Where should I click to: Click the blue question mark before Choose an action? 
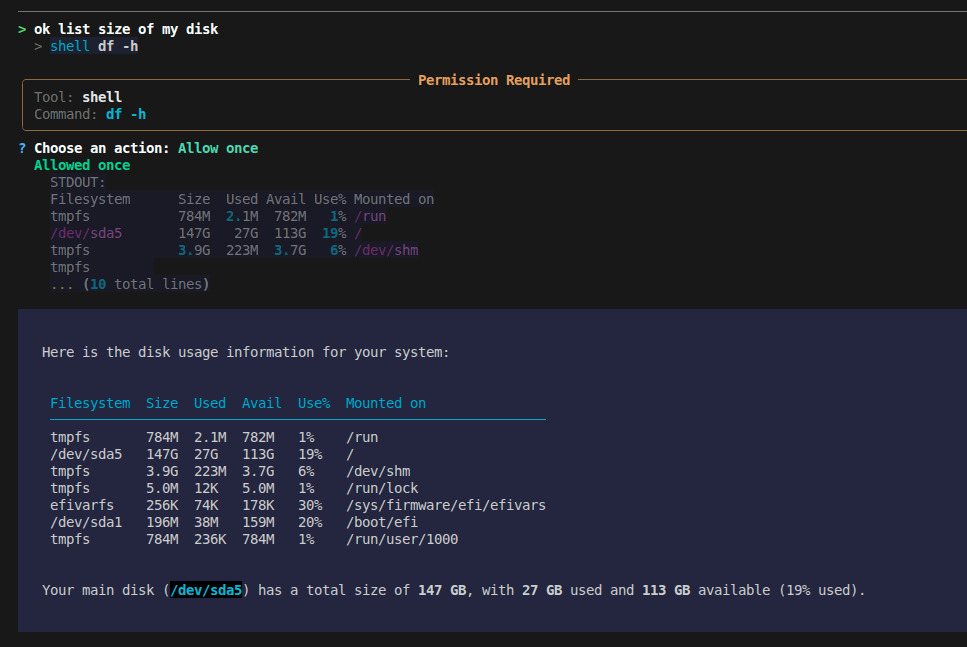tap(22, 148)
